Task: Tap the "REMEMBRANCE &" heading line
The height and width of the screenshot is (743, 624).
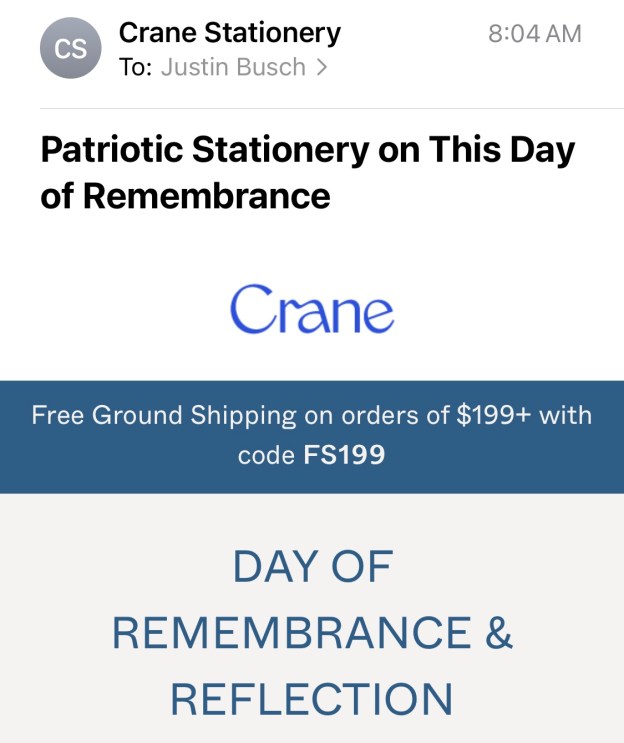Action: pos(312,633)
